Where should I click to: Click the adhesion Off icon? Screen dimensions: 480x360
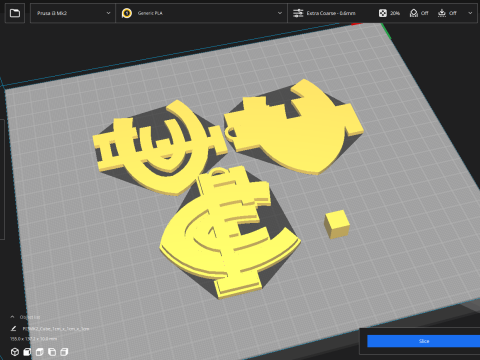(x=442, y=13)
